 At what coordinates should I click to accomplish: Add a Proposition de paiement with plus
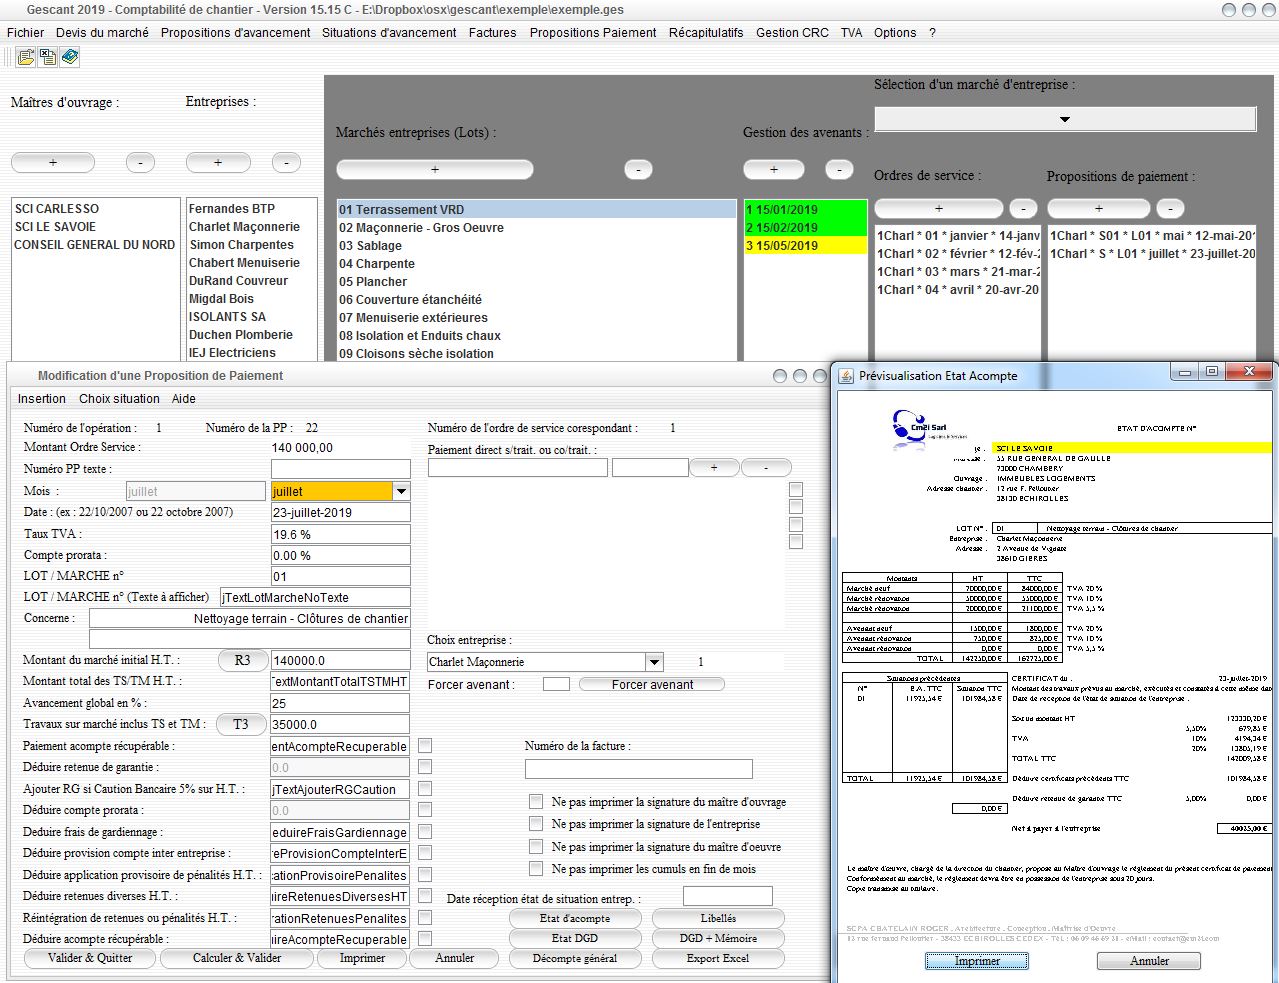click(1098, 208)
